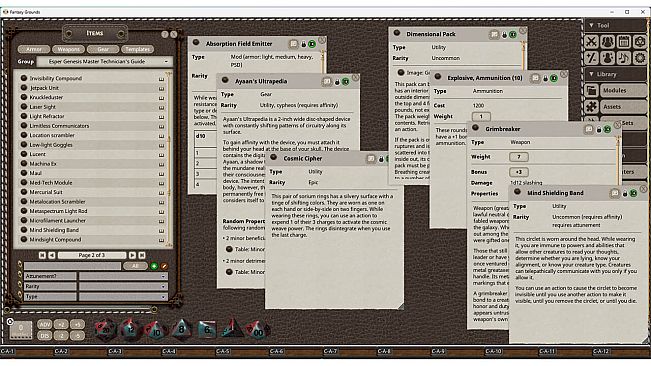
Task: Click green ID icon on Grimbreaker window
Action: pyautogui.click(x=607, y=129)
